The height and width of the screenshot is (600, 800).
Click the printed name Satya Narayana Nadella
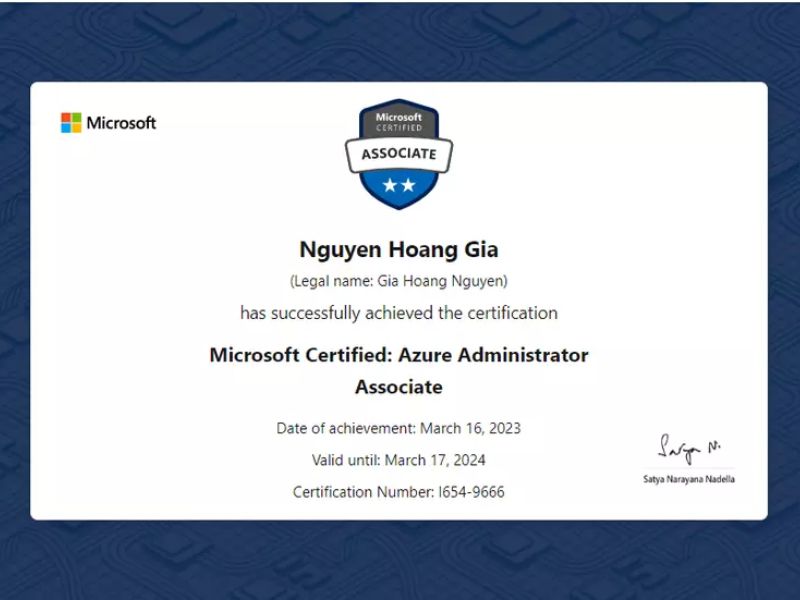coord(689,480)
